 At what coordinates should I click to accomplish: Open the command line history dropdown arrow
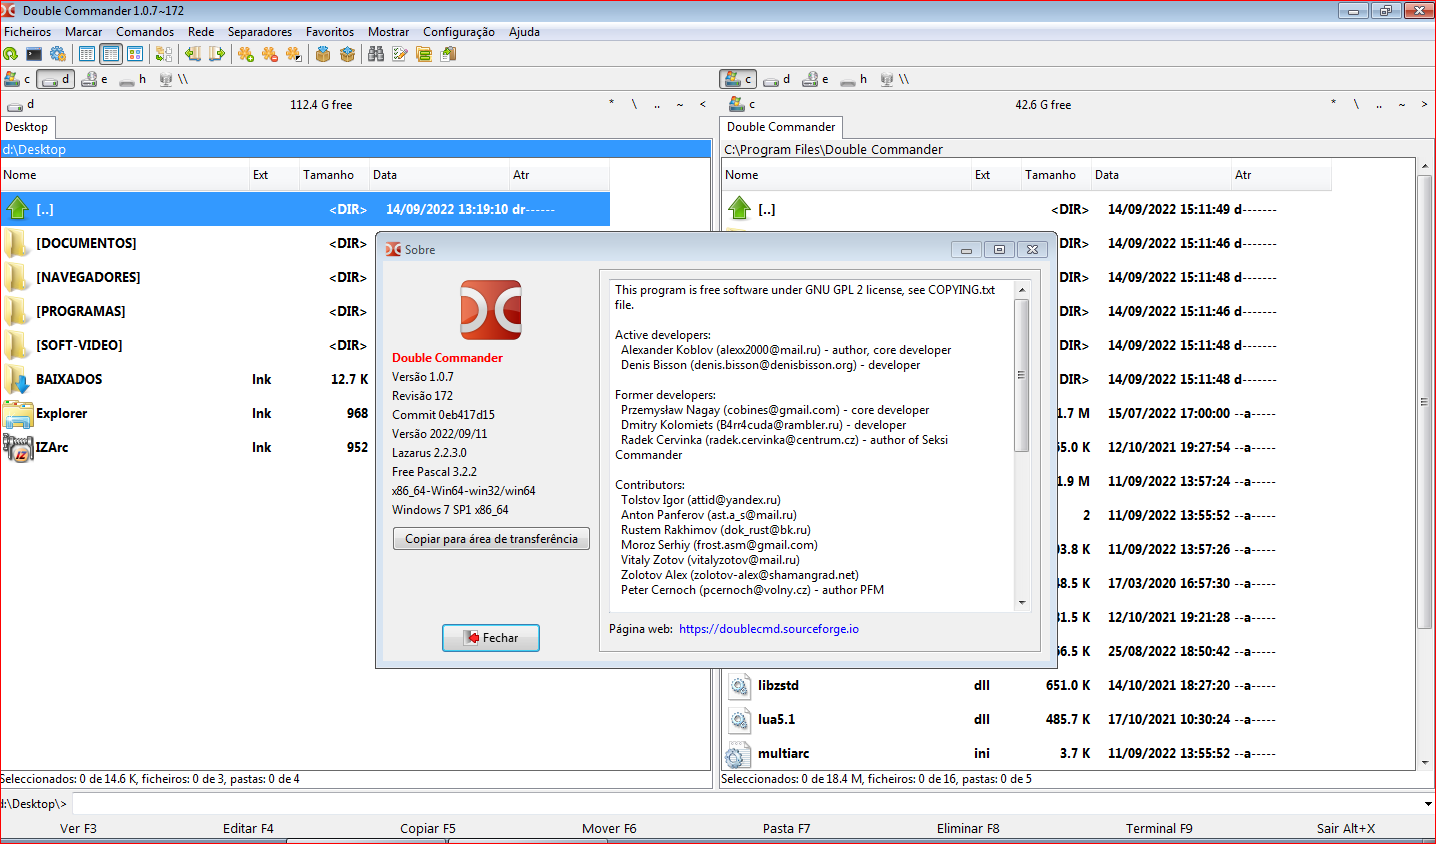(x=1427, y=804)
